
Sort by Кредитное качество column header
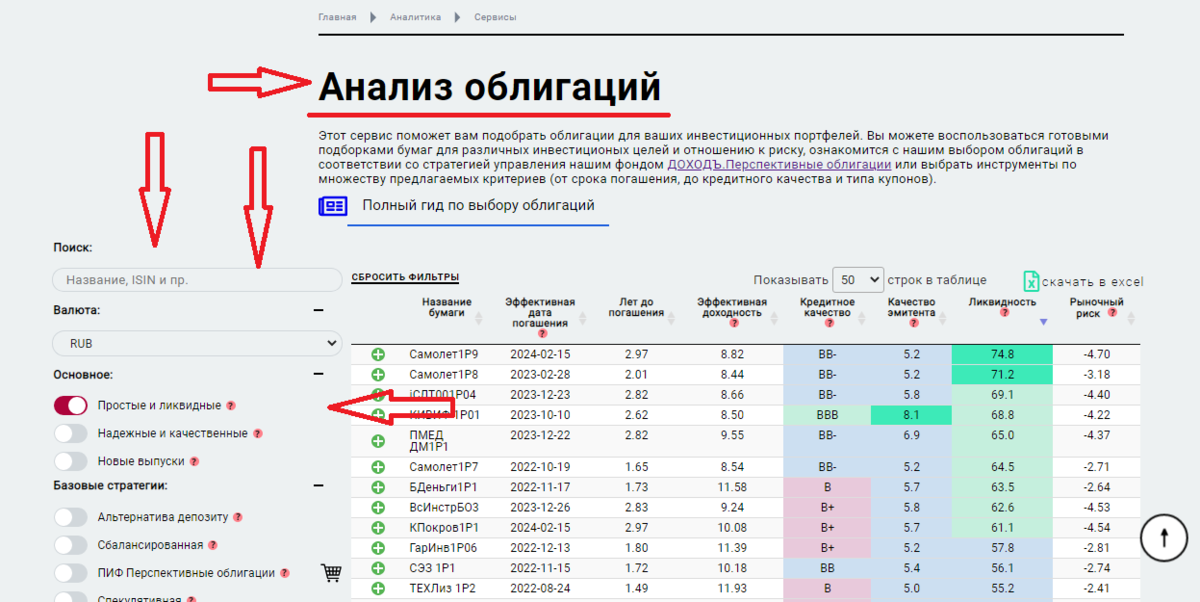(827, 307)
